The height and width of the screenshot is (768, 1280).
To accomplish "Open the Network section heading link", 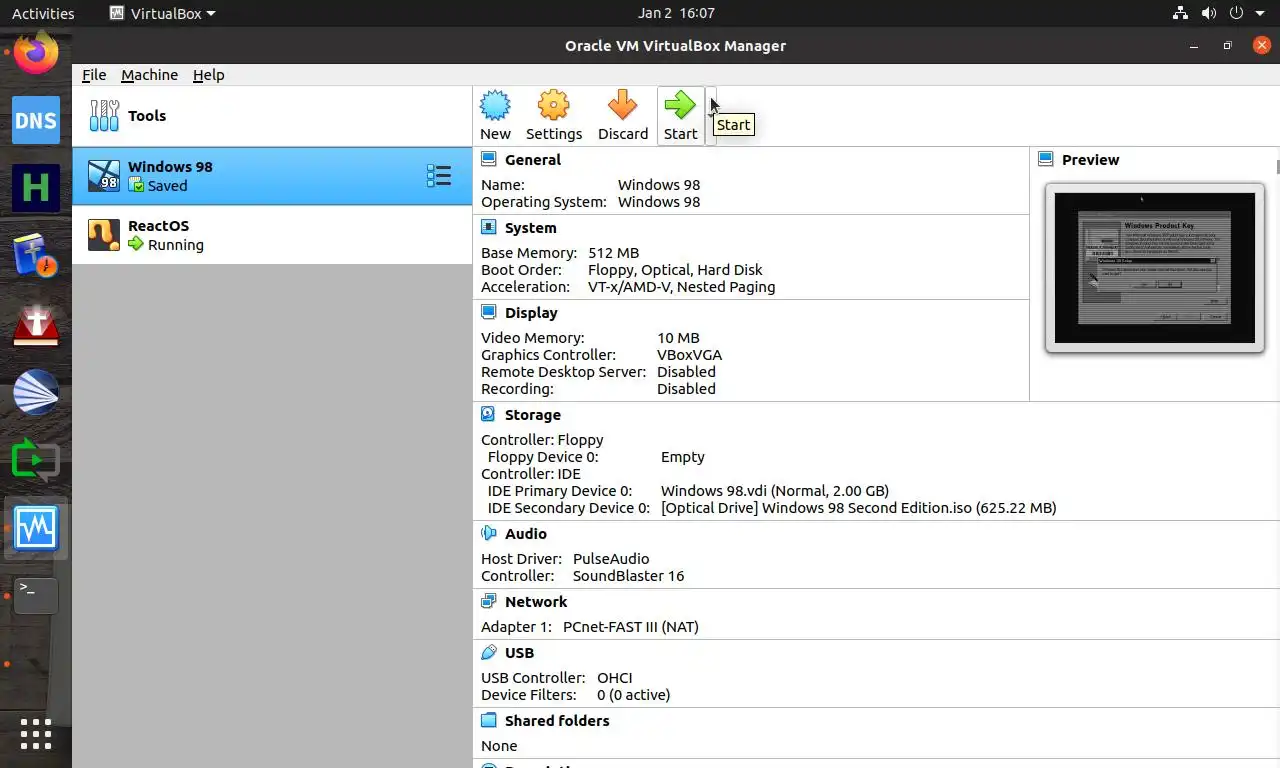I will pyautogui.click(x=536, y=602).
